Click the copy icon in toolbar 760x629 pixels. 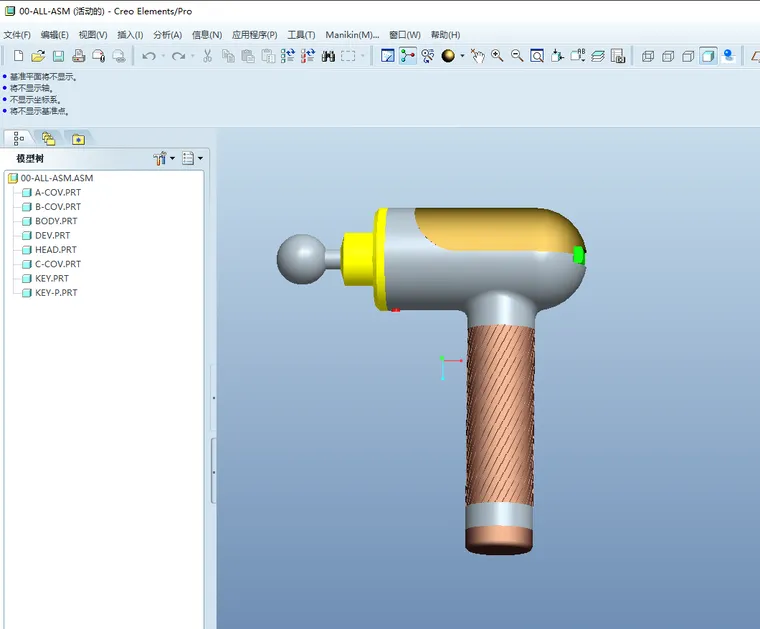click(228, 56)
